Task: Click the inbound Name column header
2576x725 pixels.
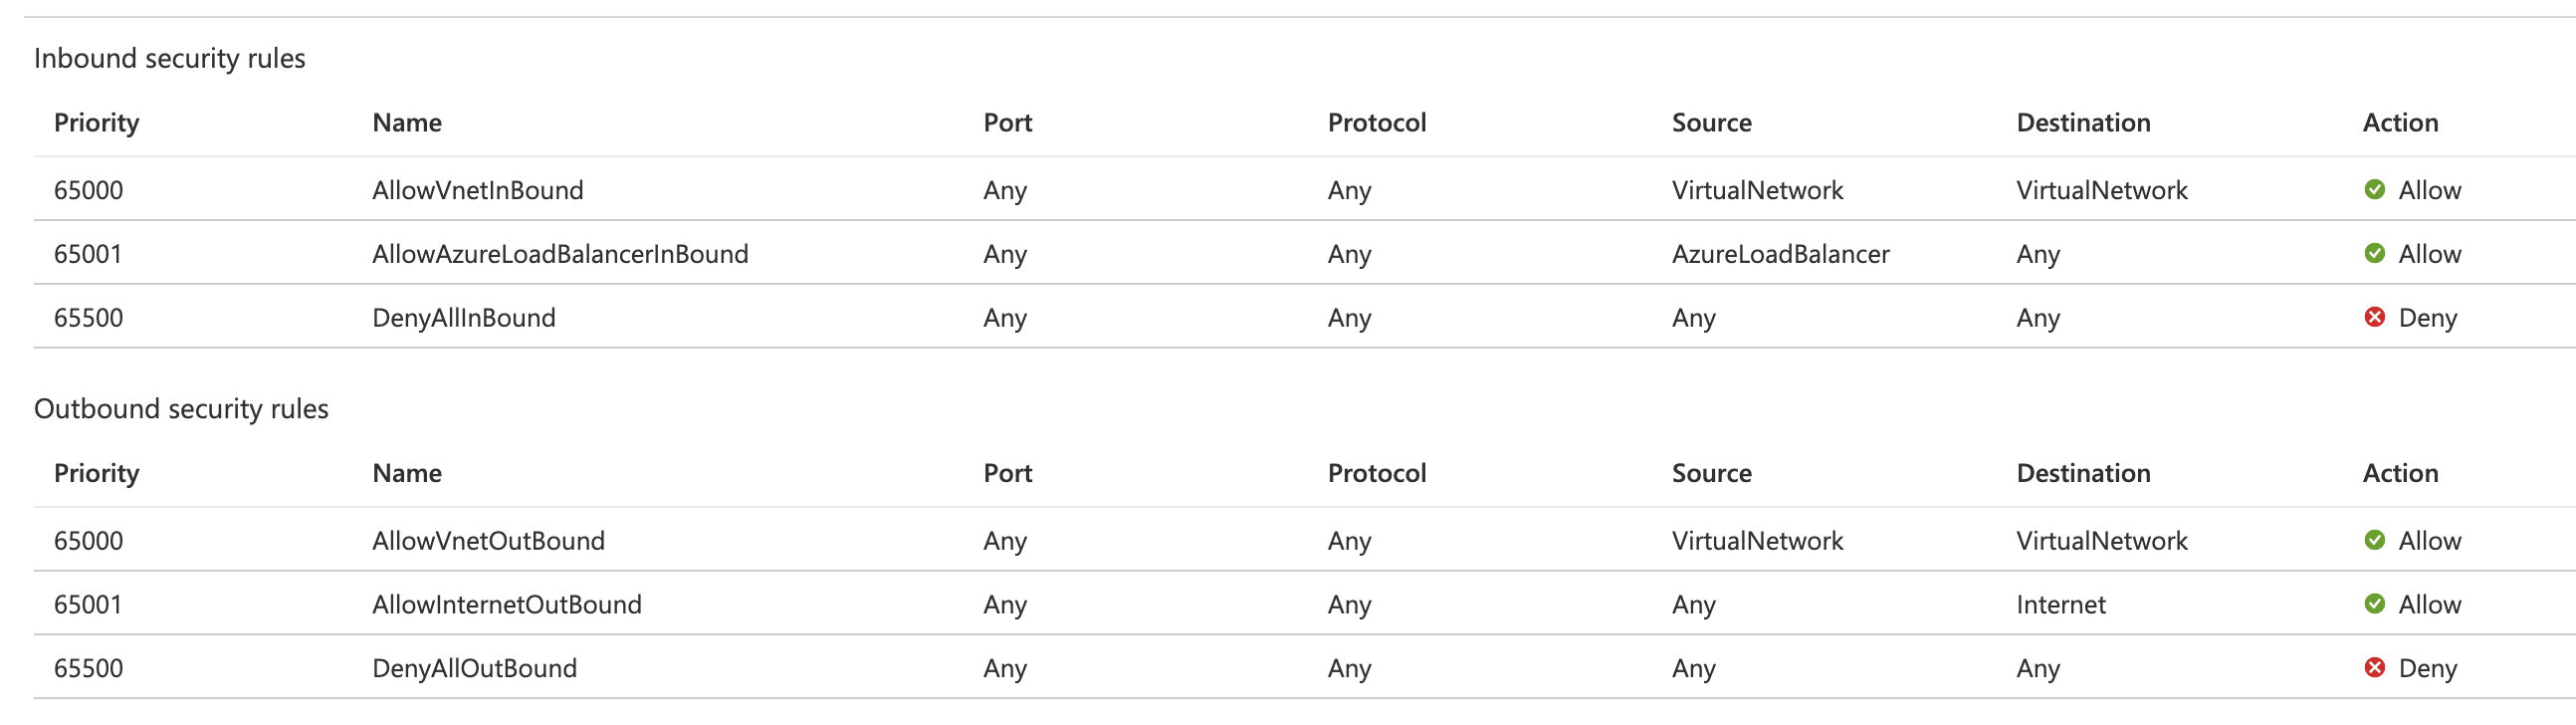Action: pyautogui.click(x=406, y=123)
